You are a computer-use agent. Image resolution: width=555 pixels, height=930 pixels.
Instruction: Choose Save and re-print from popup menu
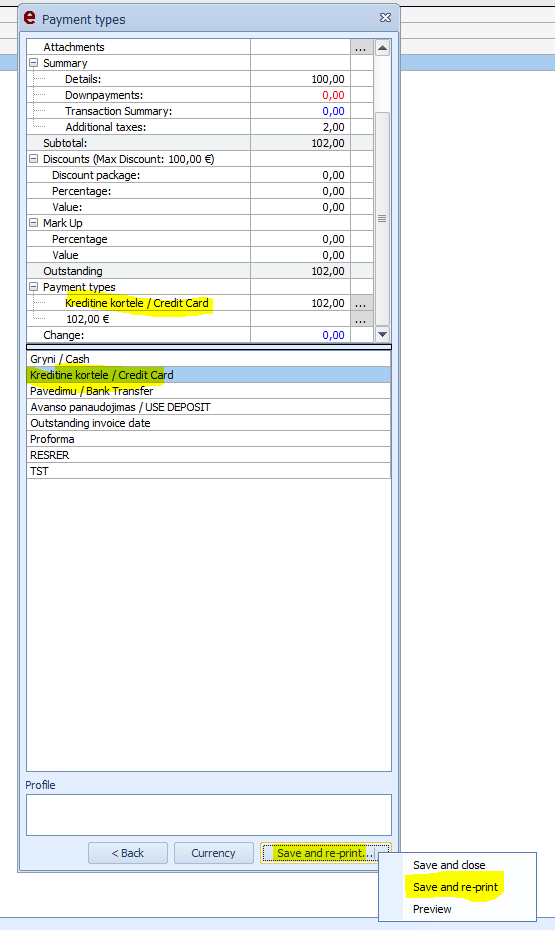(x=455, y=887)
